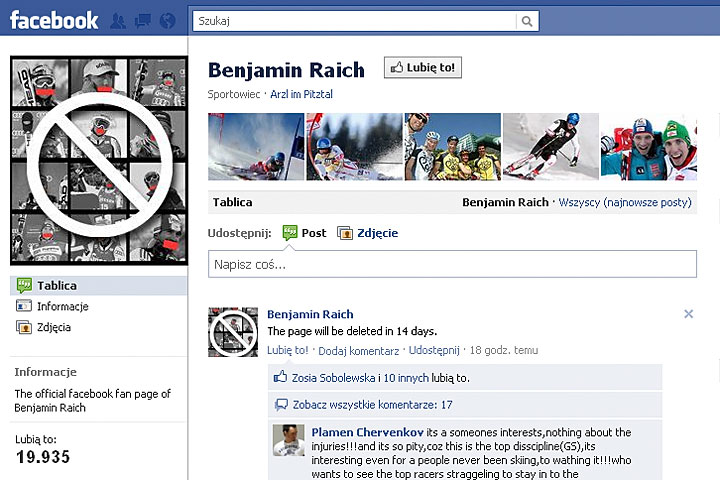Click the comment bubble icon
Screen dimensions: 720x480
pyautogui.click(x=281, y=405)
